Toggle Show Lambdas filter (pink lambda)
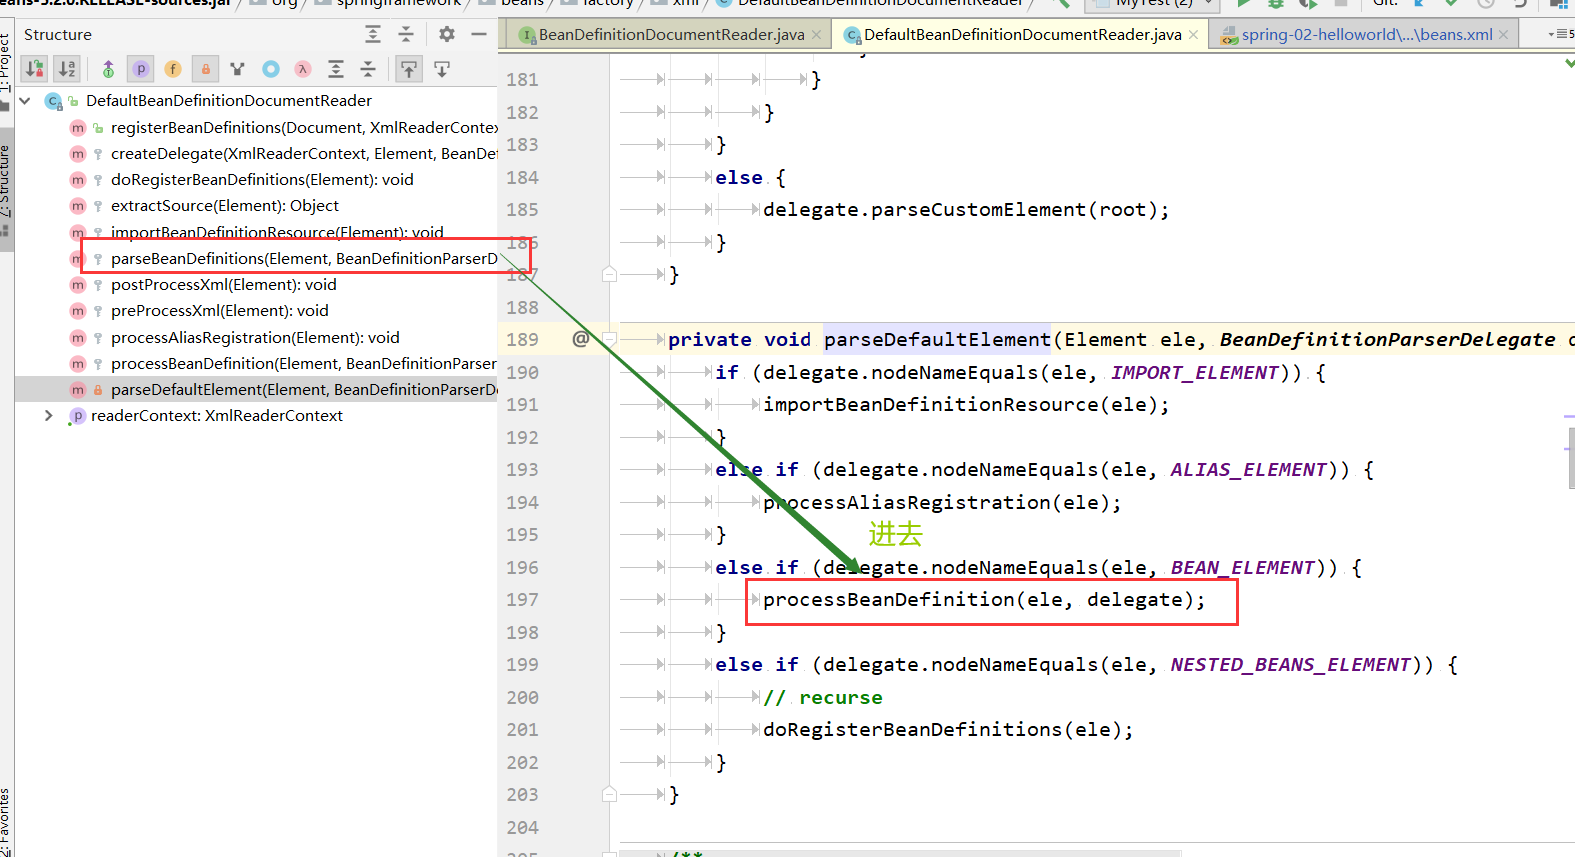1575x857 pixels. (302, 69)
